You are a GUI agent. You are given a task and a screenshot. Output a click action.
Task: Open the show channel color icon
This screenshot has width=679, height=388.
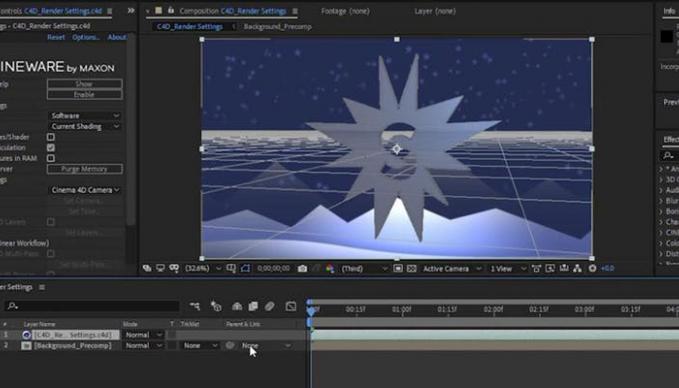pos(330,269)
